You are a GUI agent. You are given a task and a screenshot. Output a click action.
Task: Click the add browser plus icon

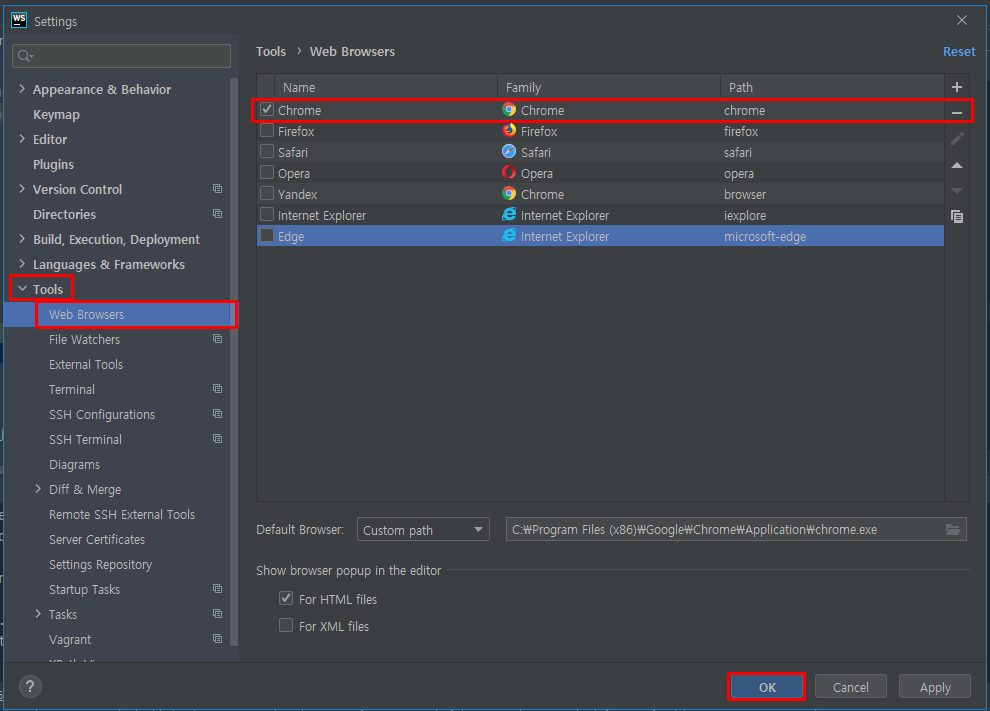957,87
